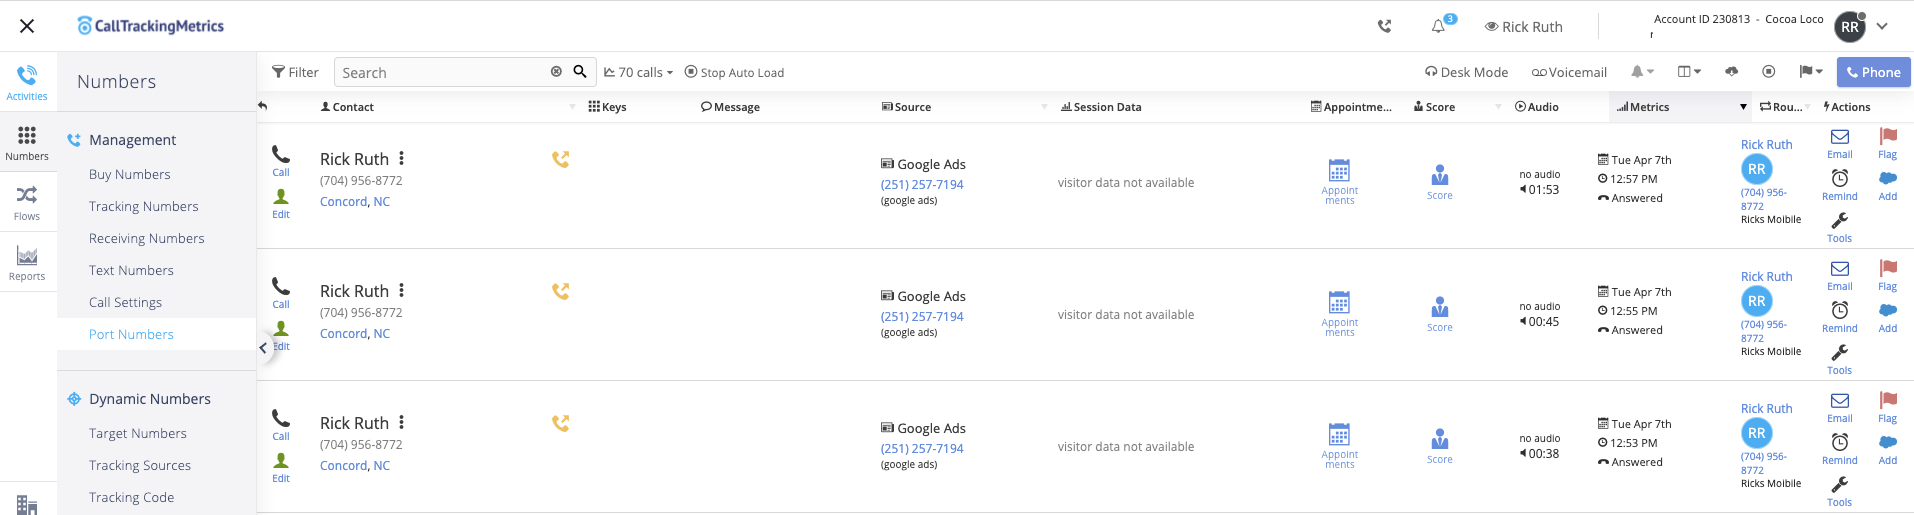Click the cloud download export icon
The height and width of the screenshot is (515, 1914).
point(1732,72)
